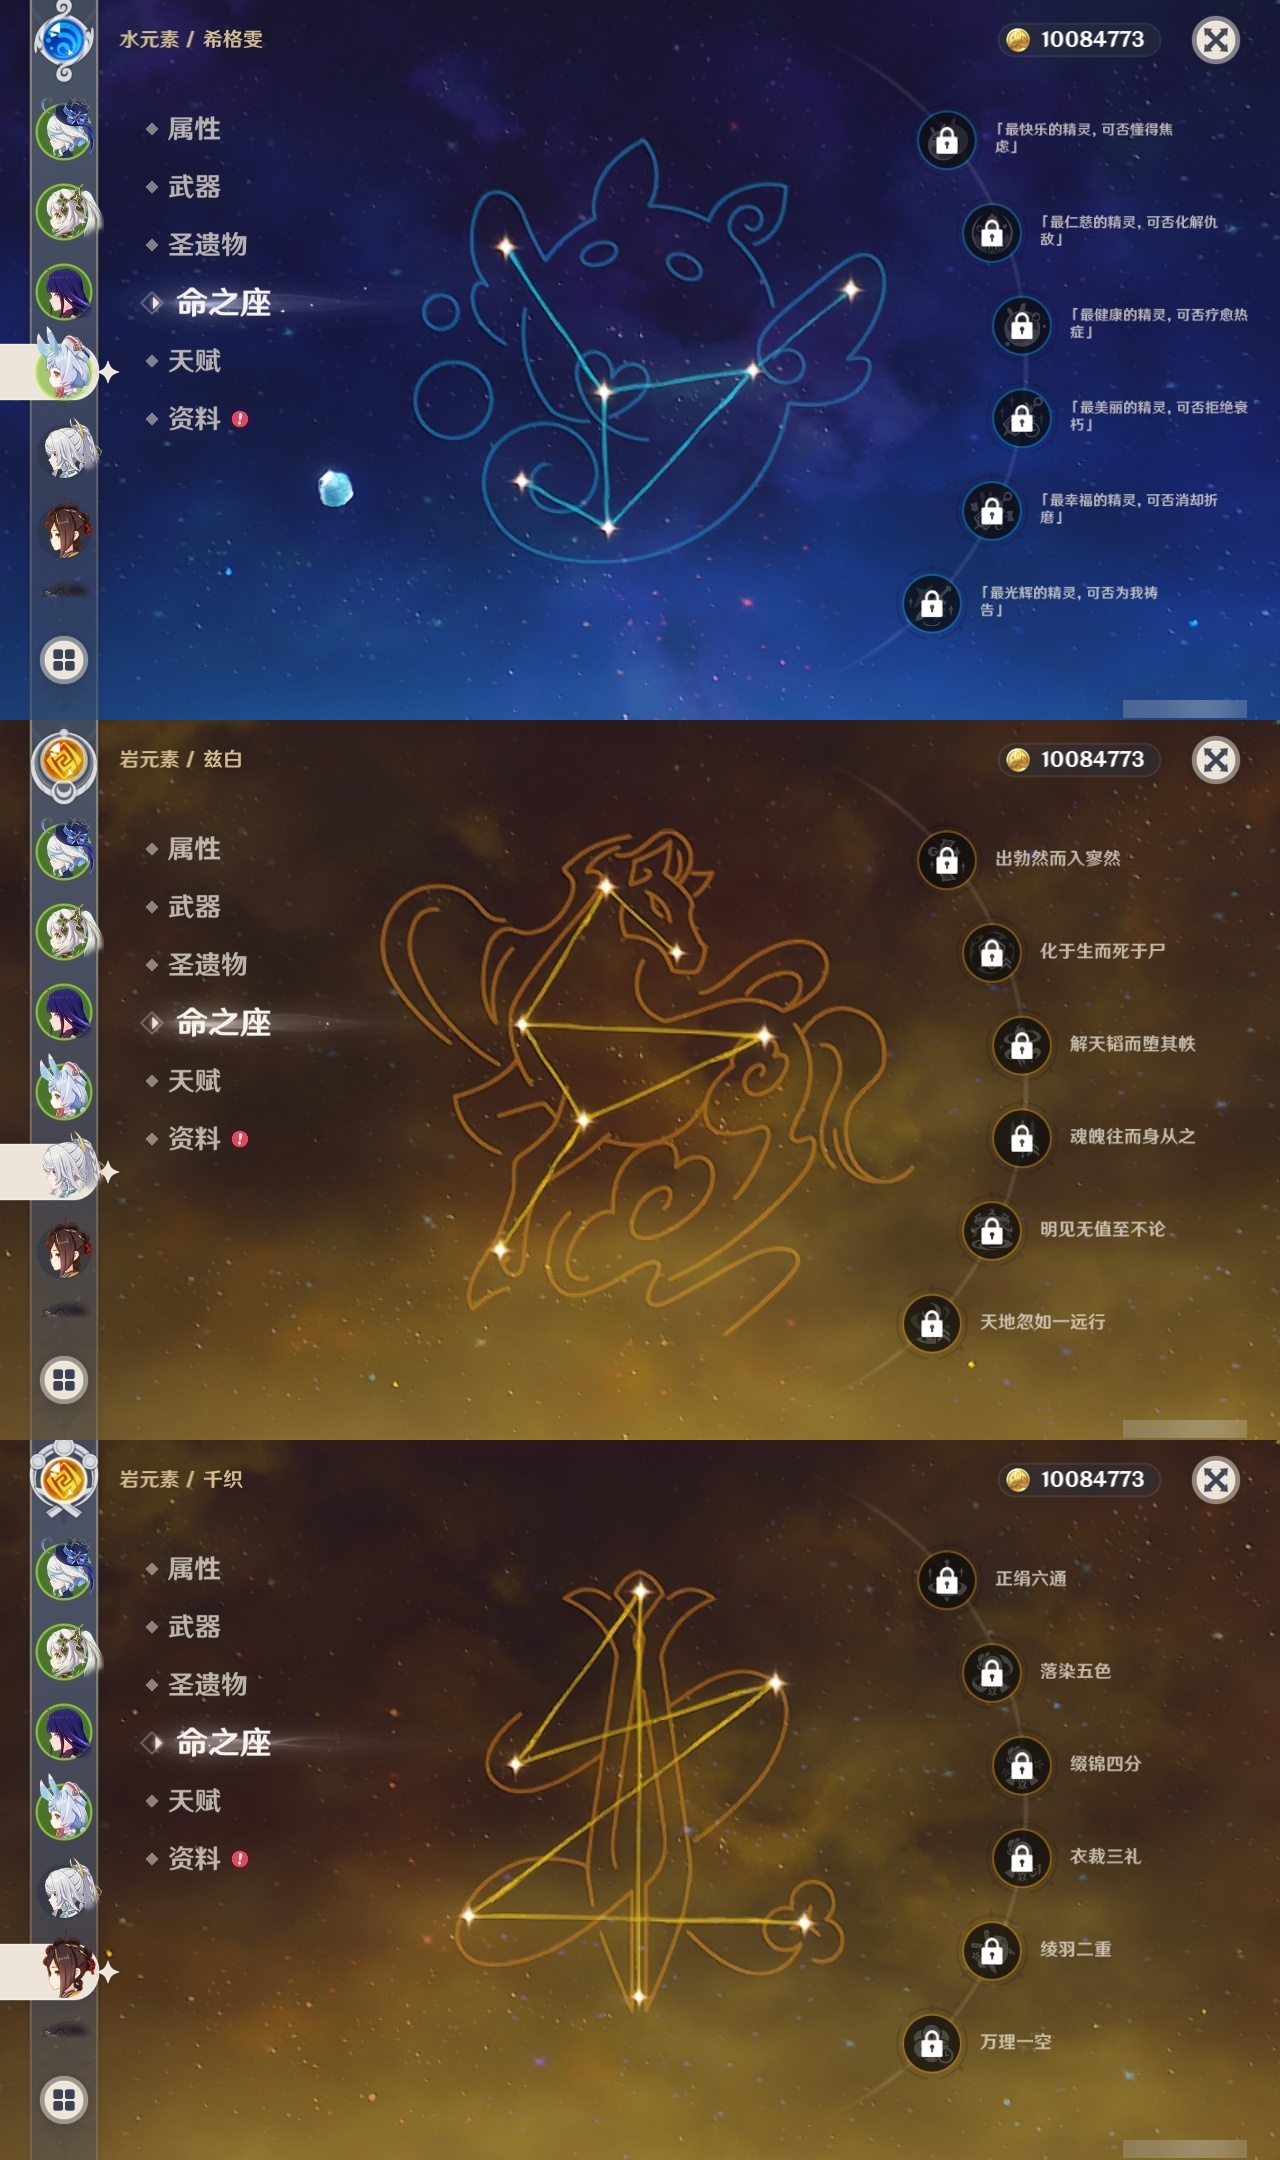Close the 希格雯 constellation screen with X
This screenshot has width=1280, height=2160.
pyautogui.click(x=1215, y=40)
